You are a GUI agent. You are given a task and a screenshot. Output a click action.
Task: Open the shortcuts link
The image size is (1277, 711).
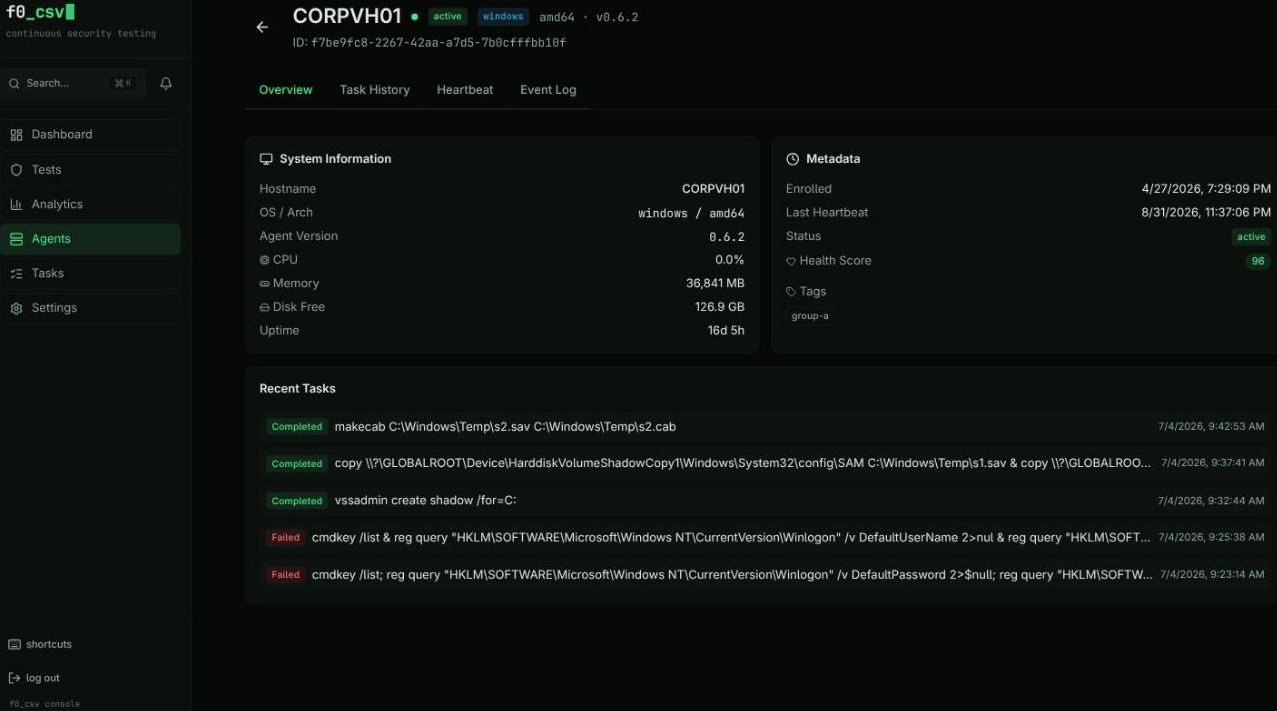[40, 644]
